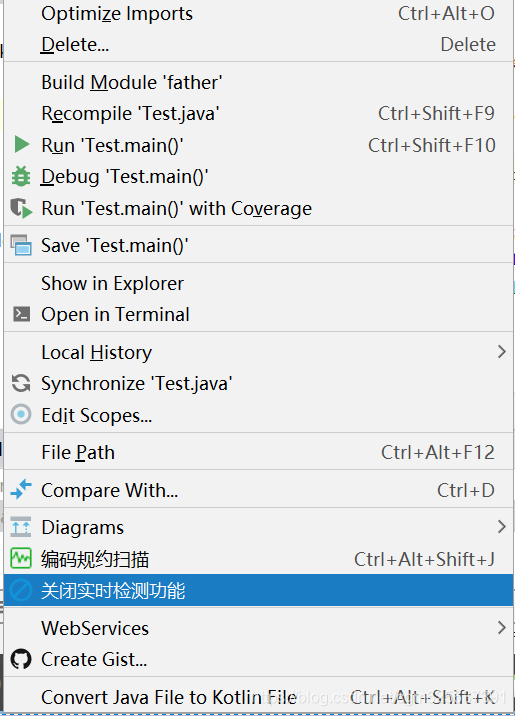
Task: Click the Open in Terminal icon
Action: click(21, 314)
